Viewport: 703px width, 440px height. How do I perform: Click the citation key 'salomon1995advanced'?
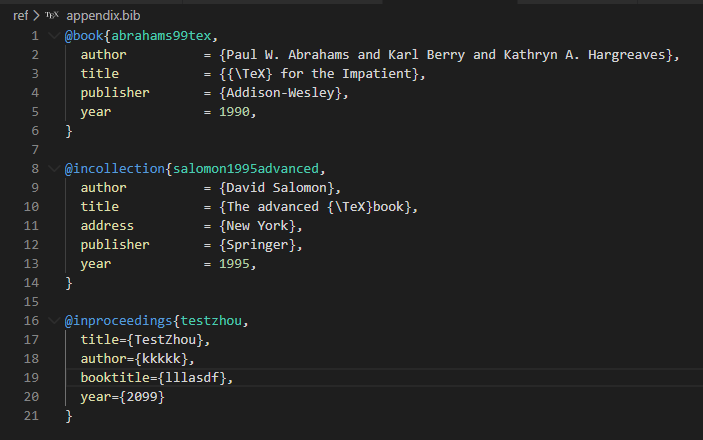click(246, 169)
